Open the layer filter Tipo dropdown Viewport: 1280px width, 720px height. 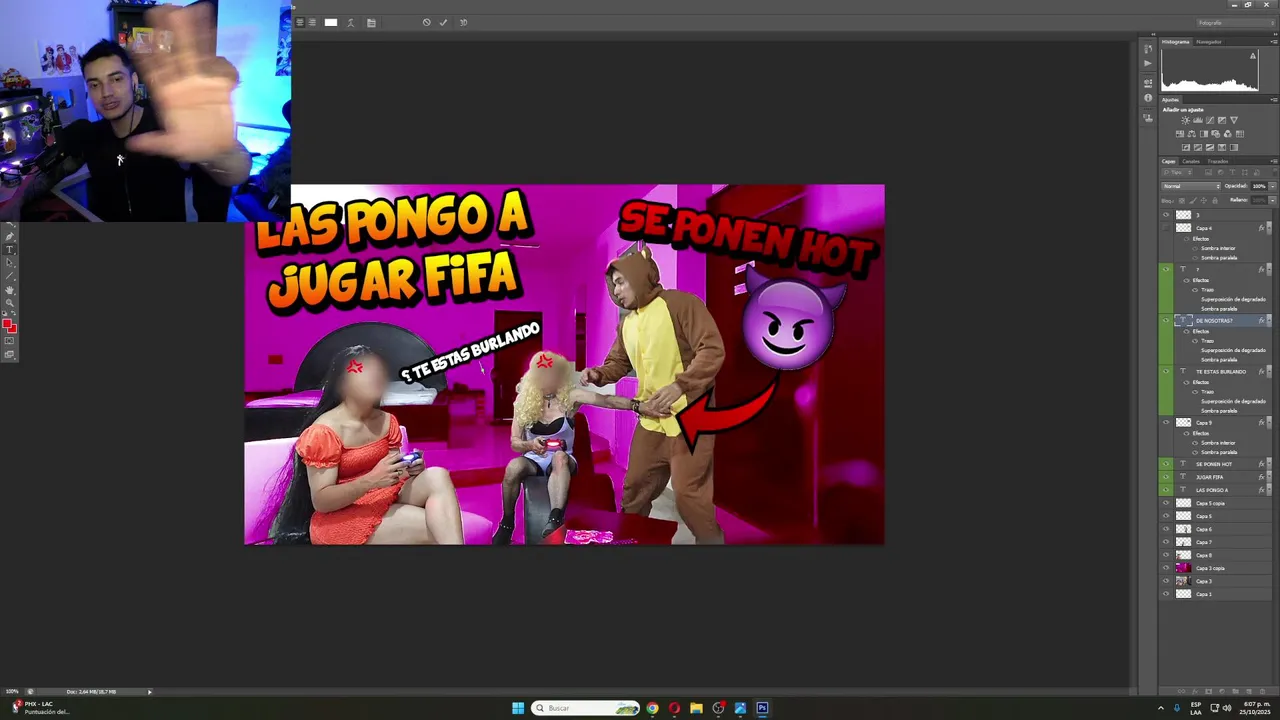point(1177,172)
